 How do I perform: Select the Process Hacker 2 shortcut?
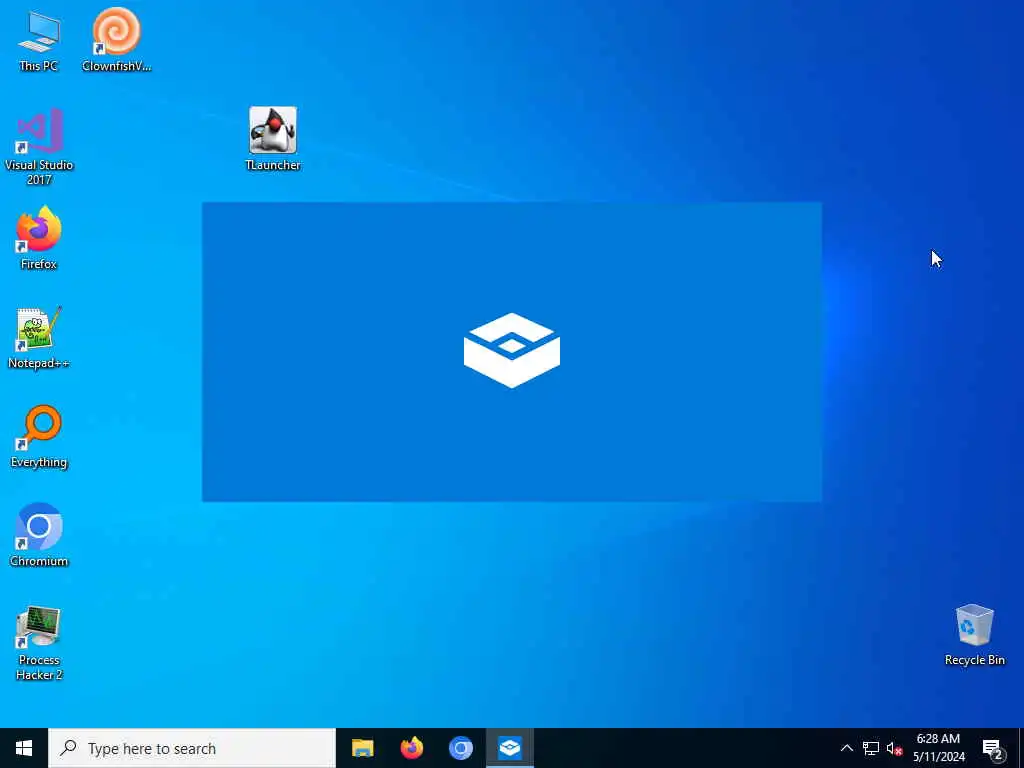[39, 643]
